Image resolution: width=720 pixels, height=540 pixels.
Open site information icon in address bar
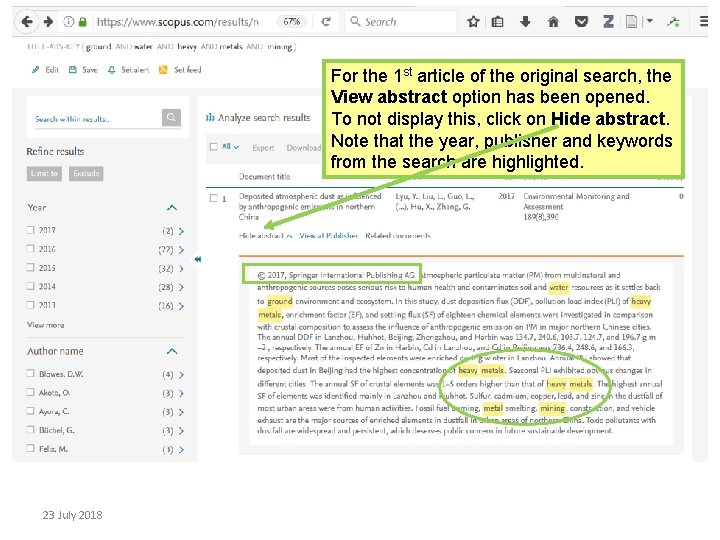pos(68,22)
